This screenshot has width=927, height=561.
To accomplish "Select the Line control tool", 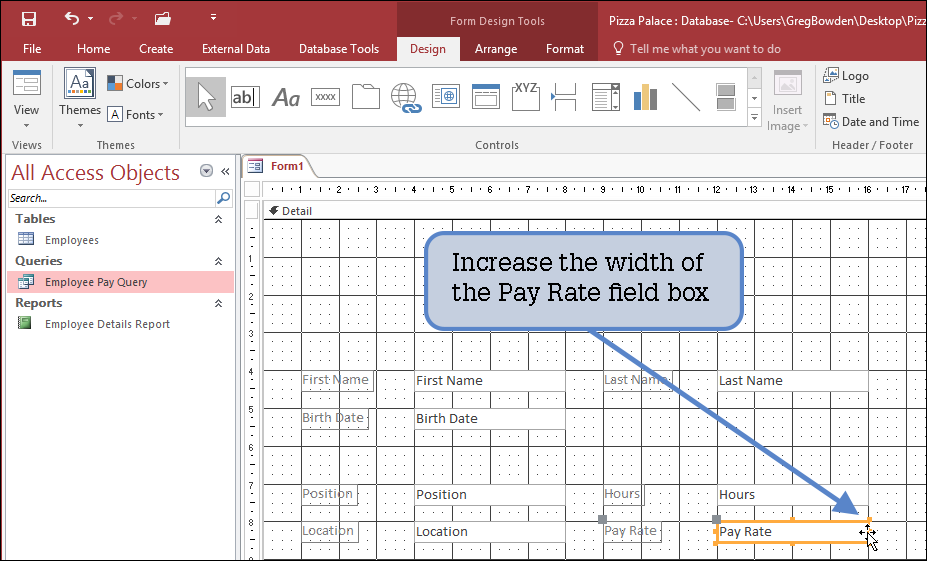I will point(686,97).
